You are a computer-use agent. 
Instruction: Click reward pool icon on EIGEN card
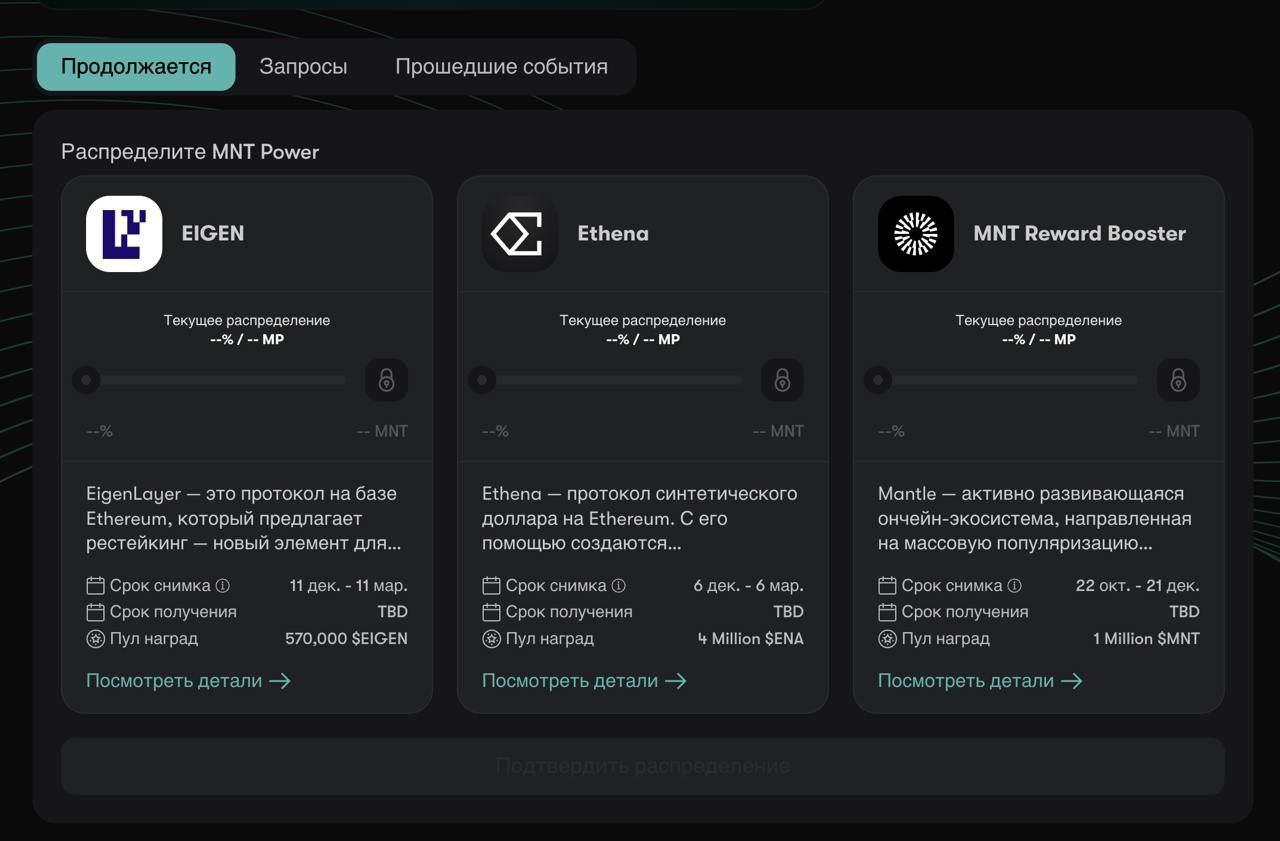click(x=95, y=638)
